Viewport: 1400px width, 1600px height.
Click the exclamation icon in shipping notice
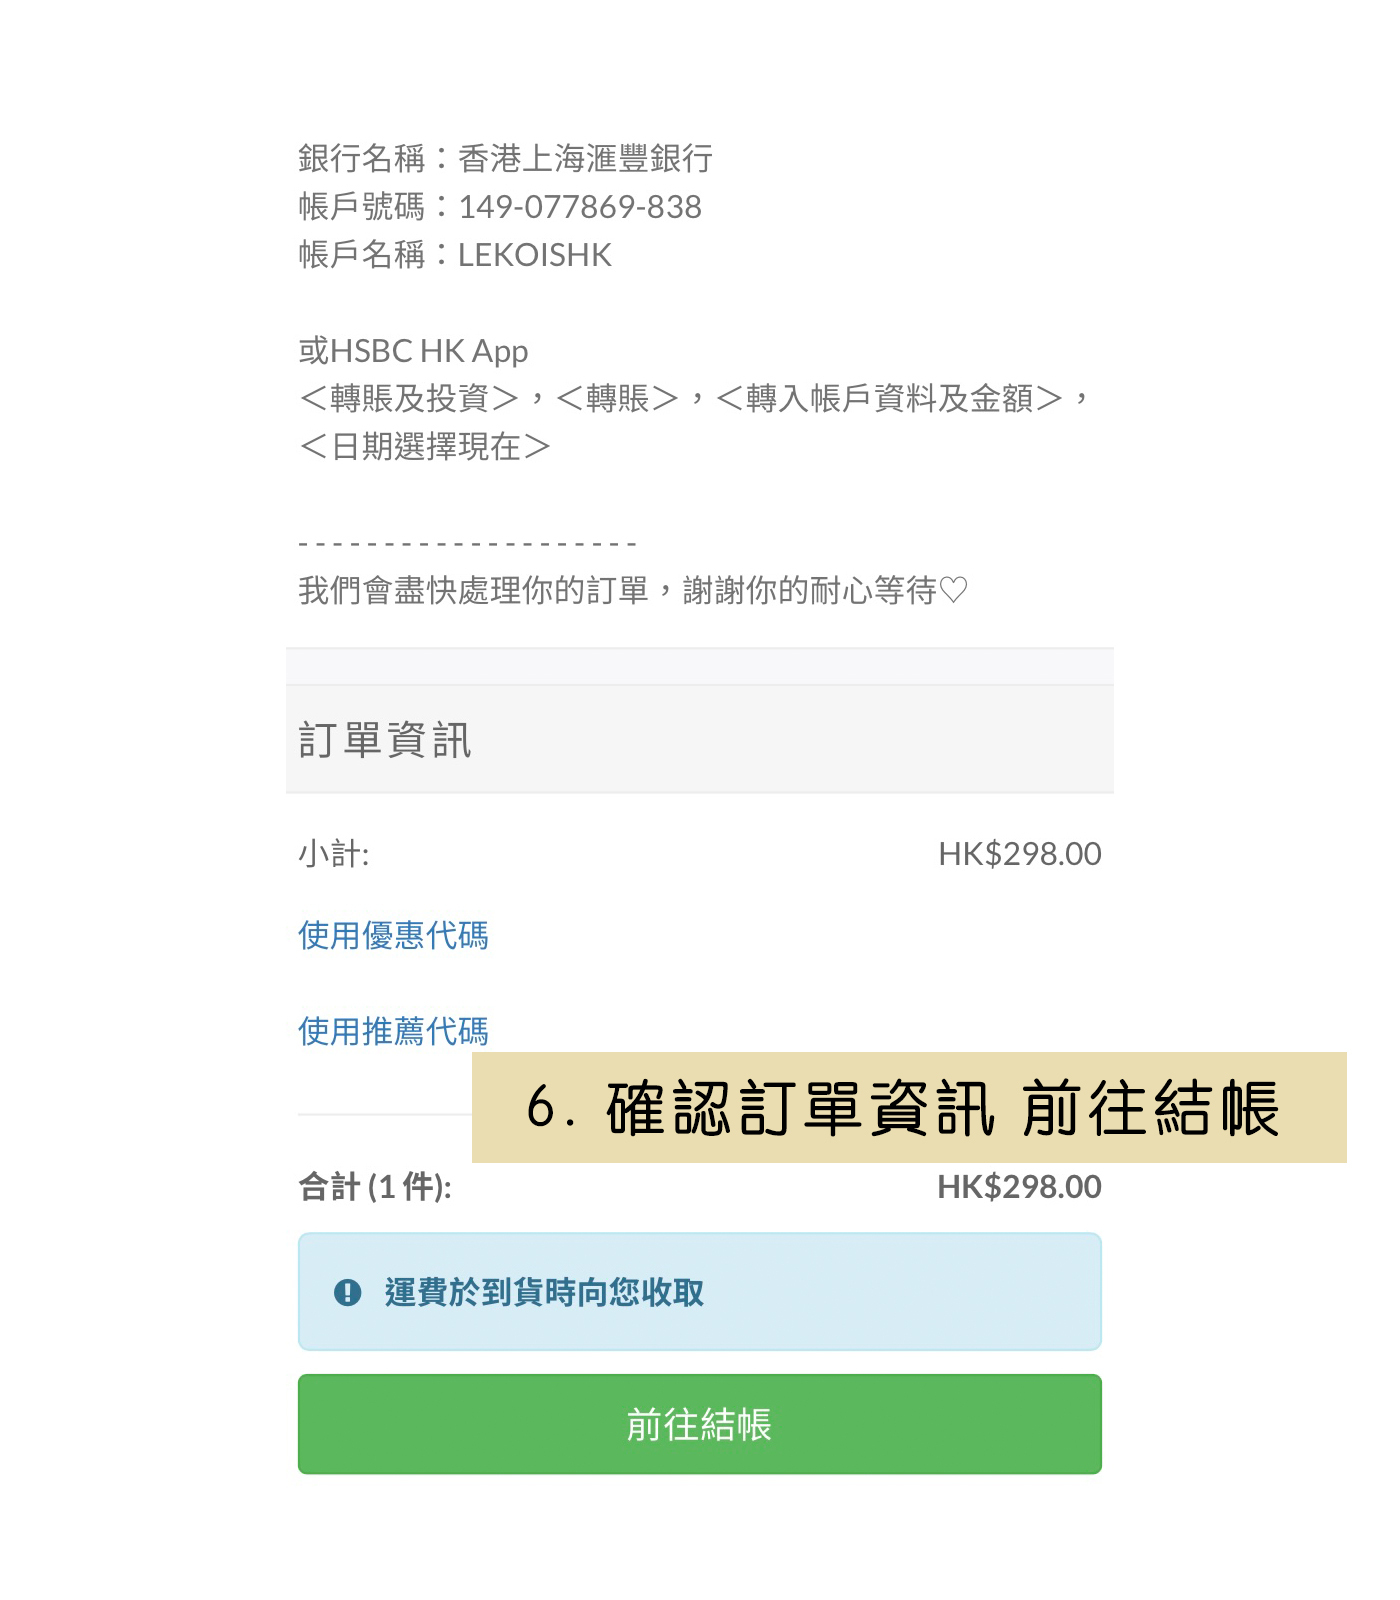(x=347, y=1292)
